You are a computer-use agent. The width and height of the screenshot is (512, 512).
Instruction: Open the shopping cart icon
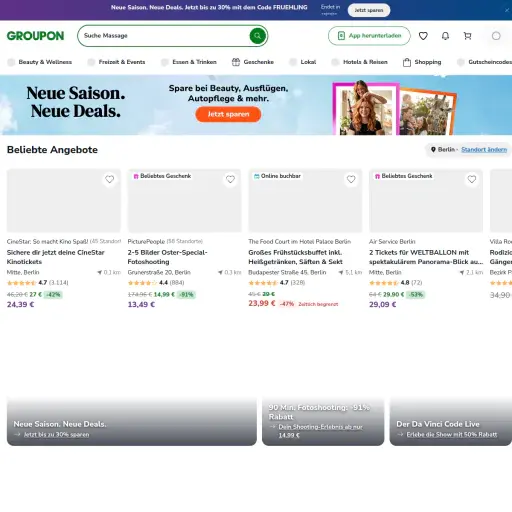(x=467, y=36)
